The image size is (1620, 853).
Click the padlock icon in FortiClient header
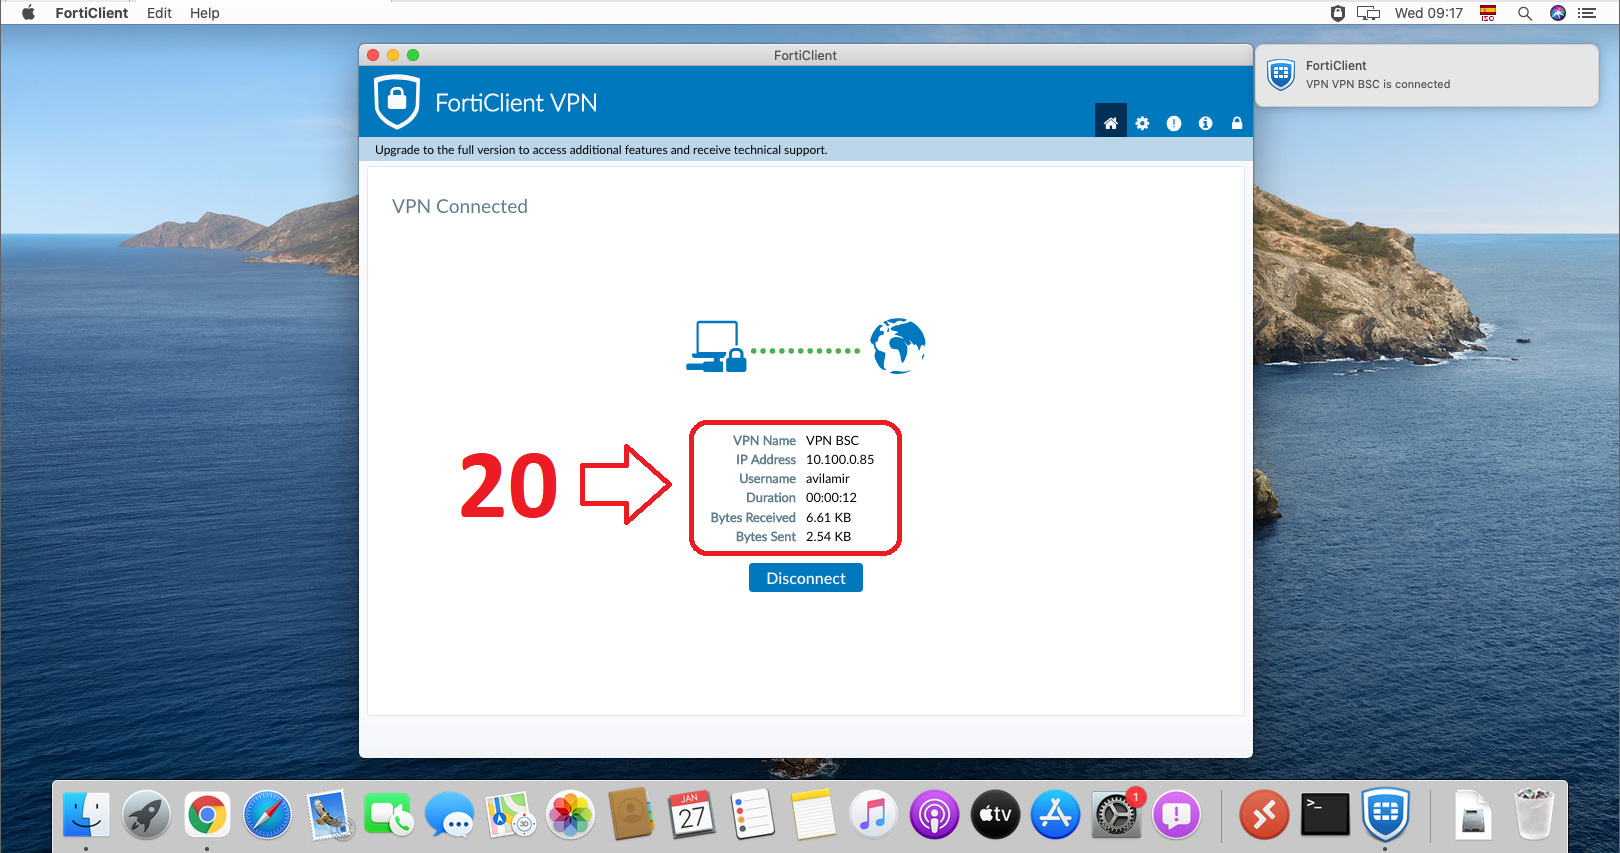[1237, 123]
